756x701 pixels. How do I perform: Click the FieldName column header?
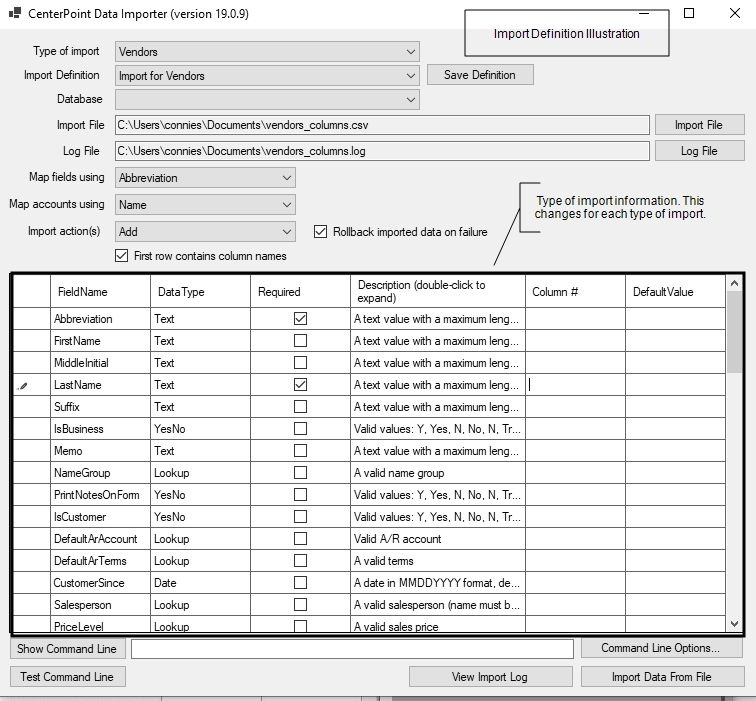[x=100, y=291]
